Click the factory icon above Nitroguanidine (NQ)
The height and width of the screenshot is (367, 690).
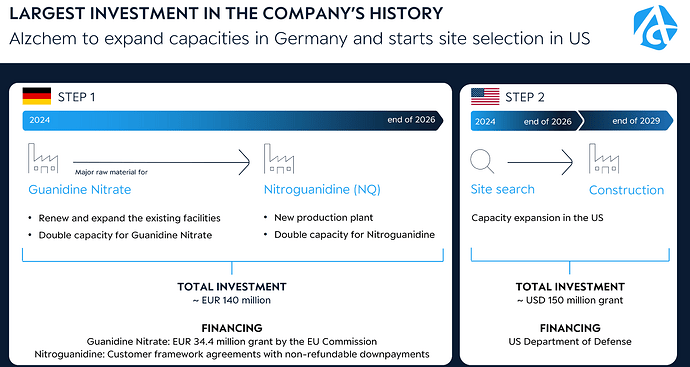279,158
